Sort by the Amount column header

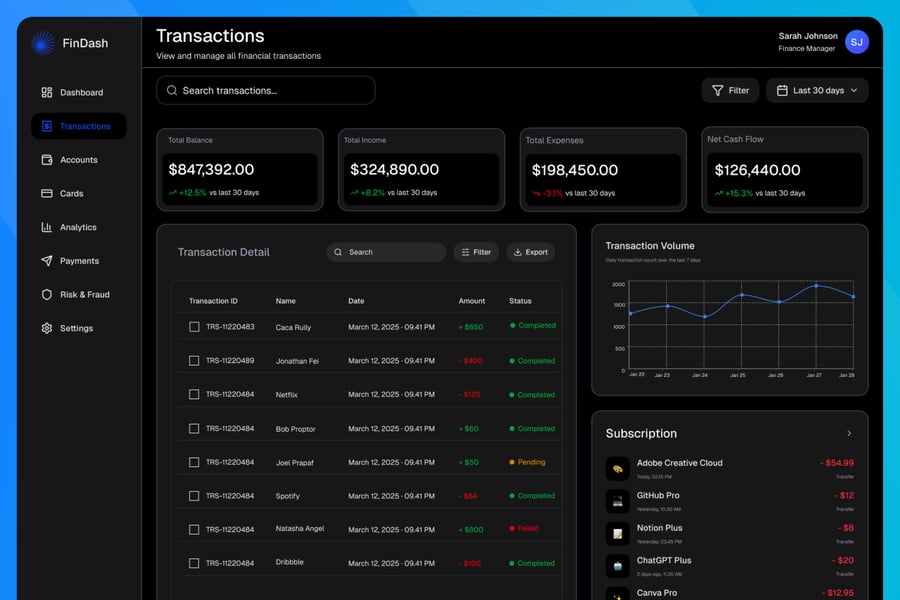click(x=471, y=301)
